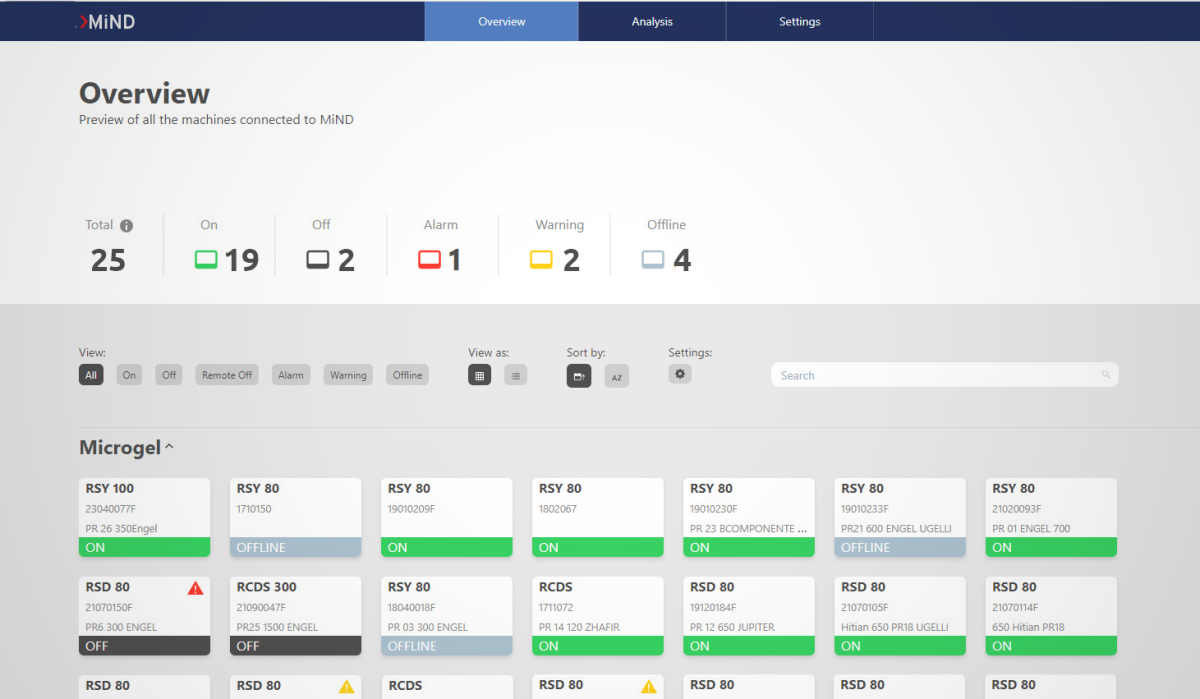Click the green On monitor icon
Screen dimensions: 1200x699
tap(206, 260)
